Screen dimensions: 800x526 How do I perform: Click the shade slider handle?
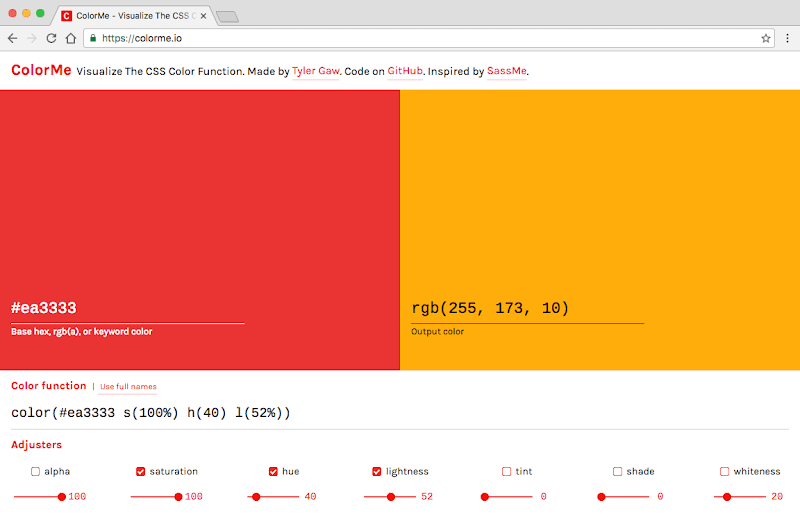coord(602,497)
